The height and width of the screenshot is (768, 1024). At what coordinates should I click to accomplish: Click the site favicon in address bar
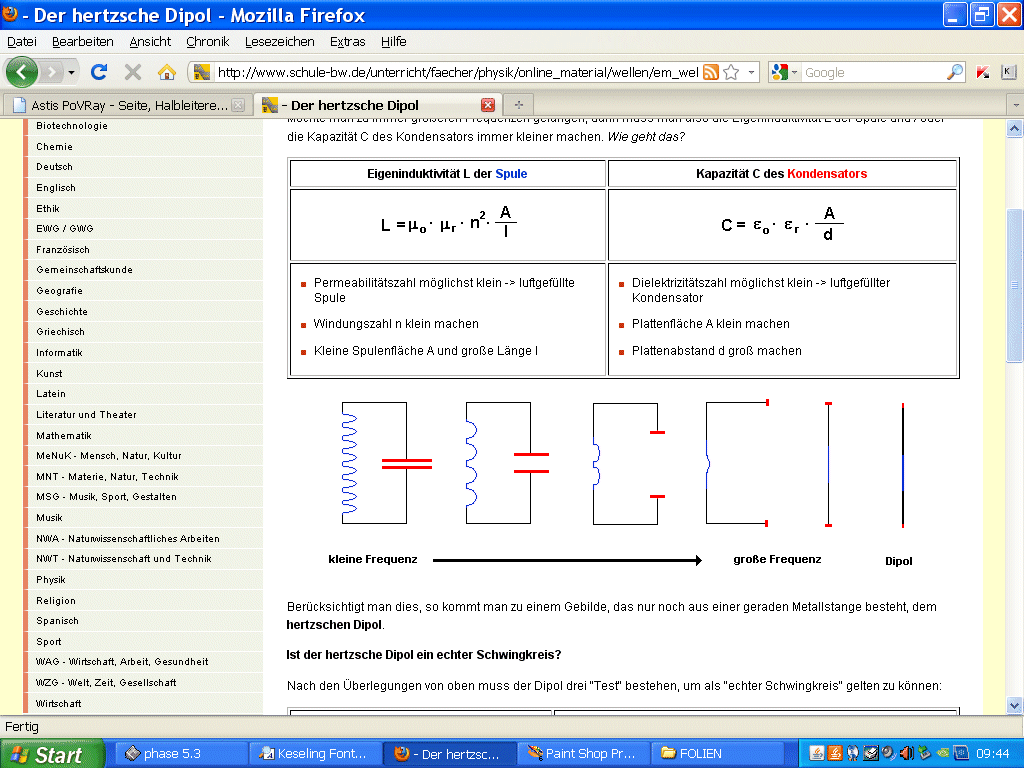tap(202, 72)
